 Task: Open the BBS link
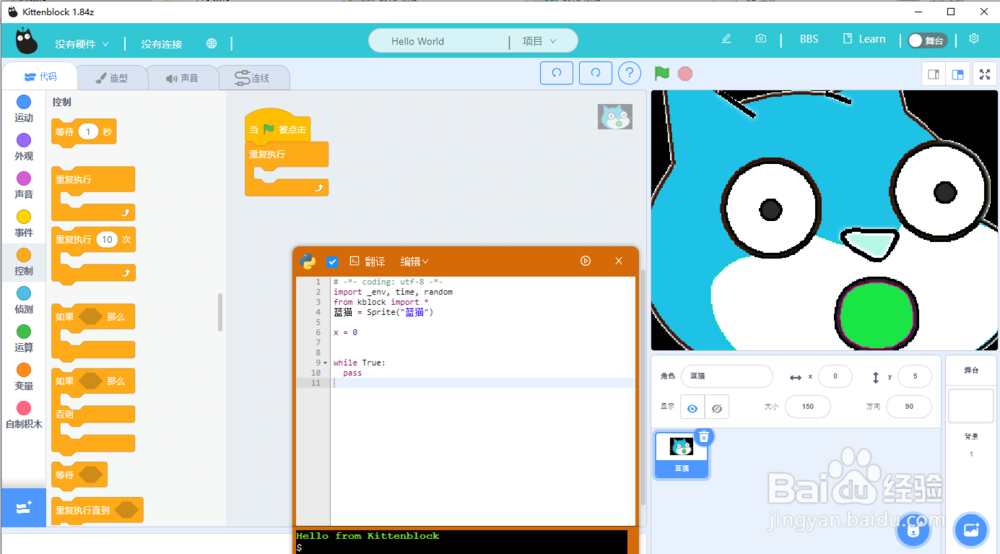[809, 39]
